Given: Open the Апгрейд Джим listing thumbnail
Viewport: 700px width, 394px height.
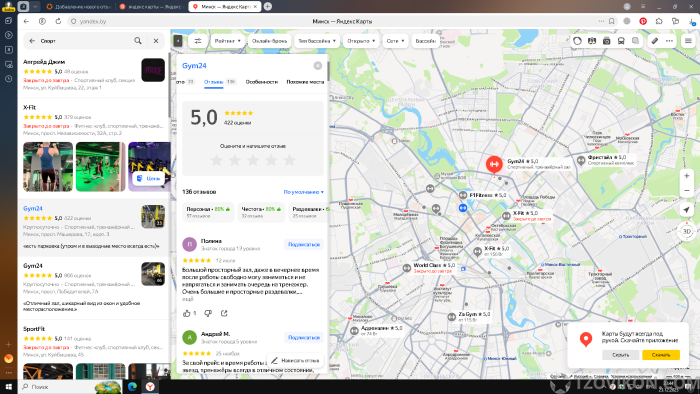Looking at the screenshot, I should (x=153, y=70).
